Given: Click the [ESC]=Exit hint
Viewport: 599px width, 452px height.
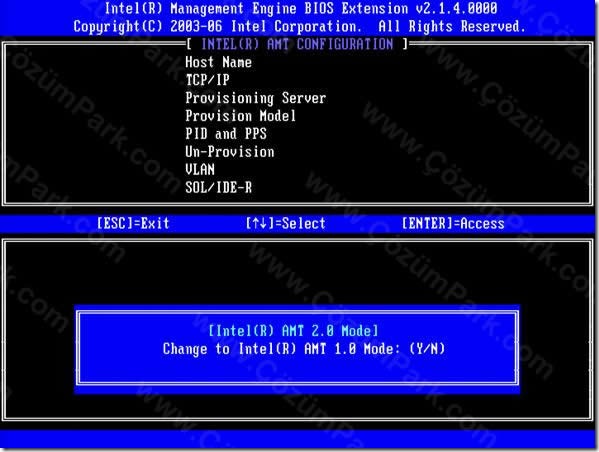Looking at the screenshot, I should click(x=133, y=223).
